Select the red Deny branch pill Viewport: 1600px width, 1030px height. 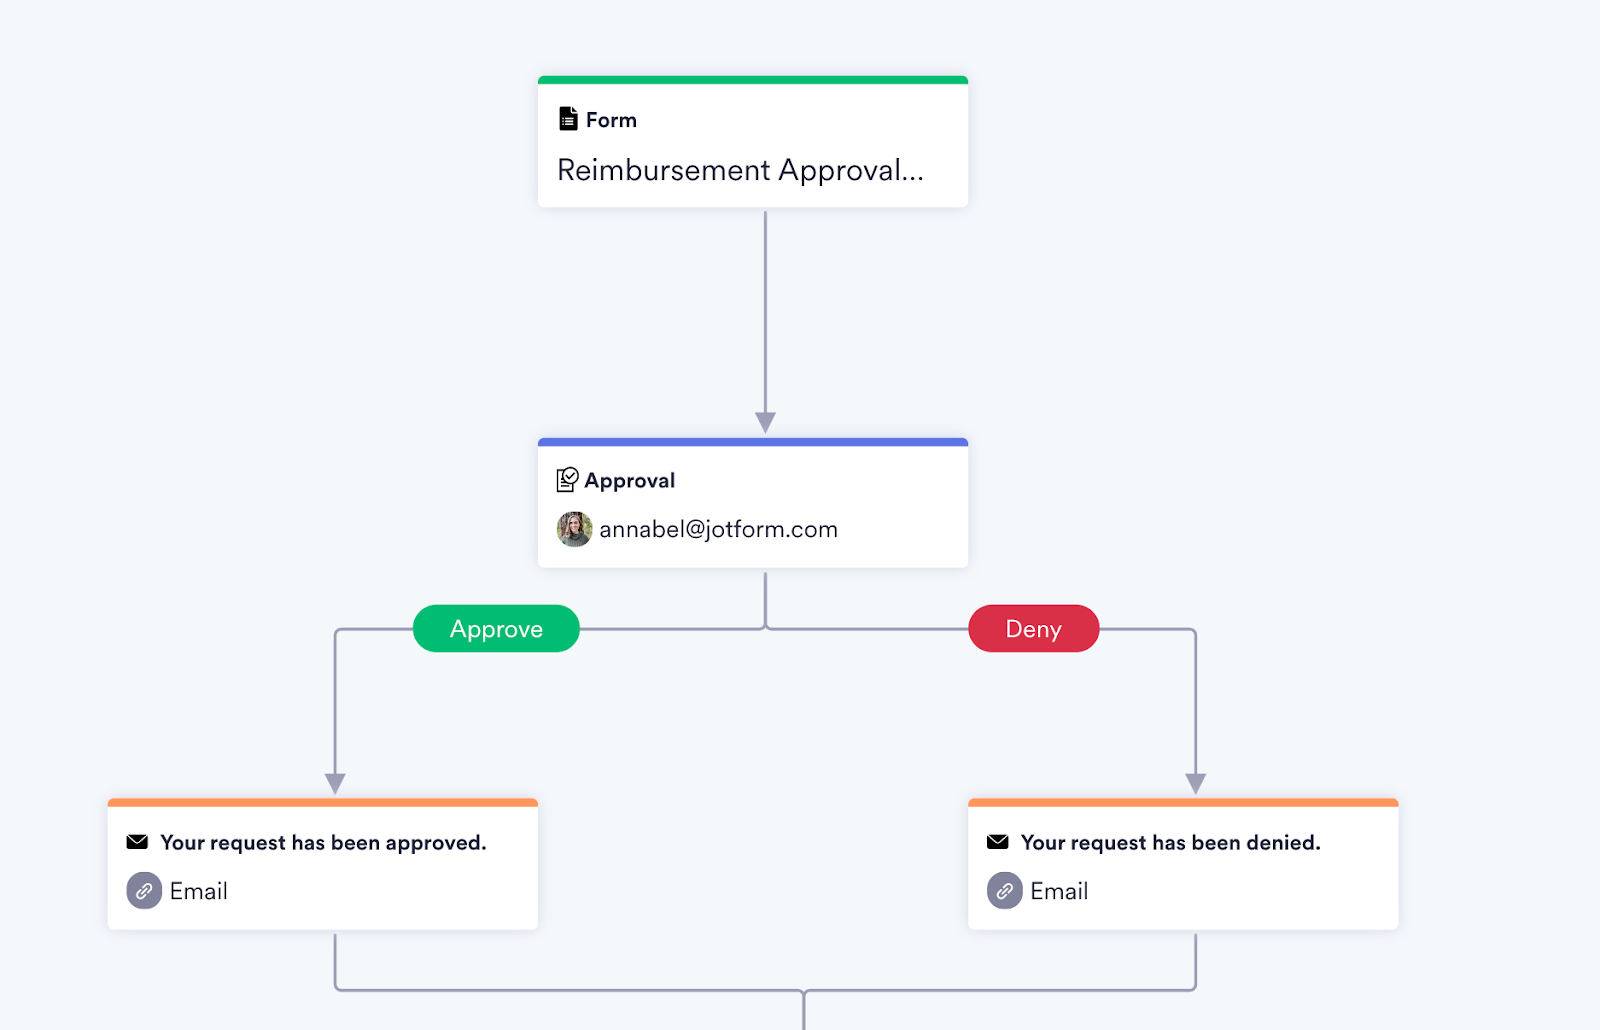point(1033,629)
